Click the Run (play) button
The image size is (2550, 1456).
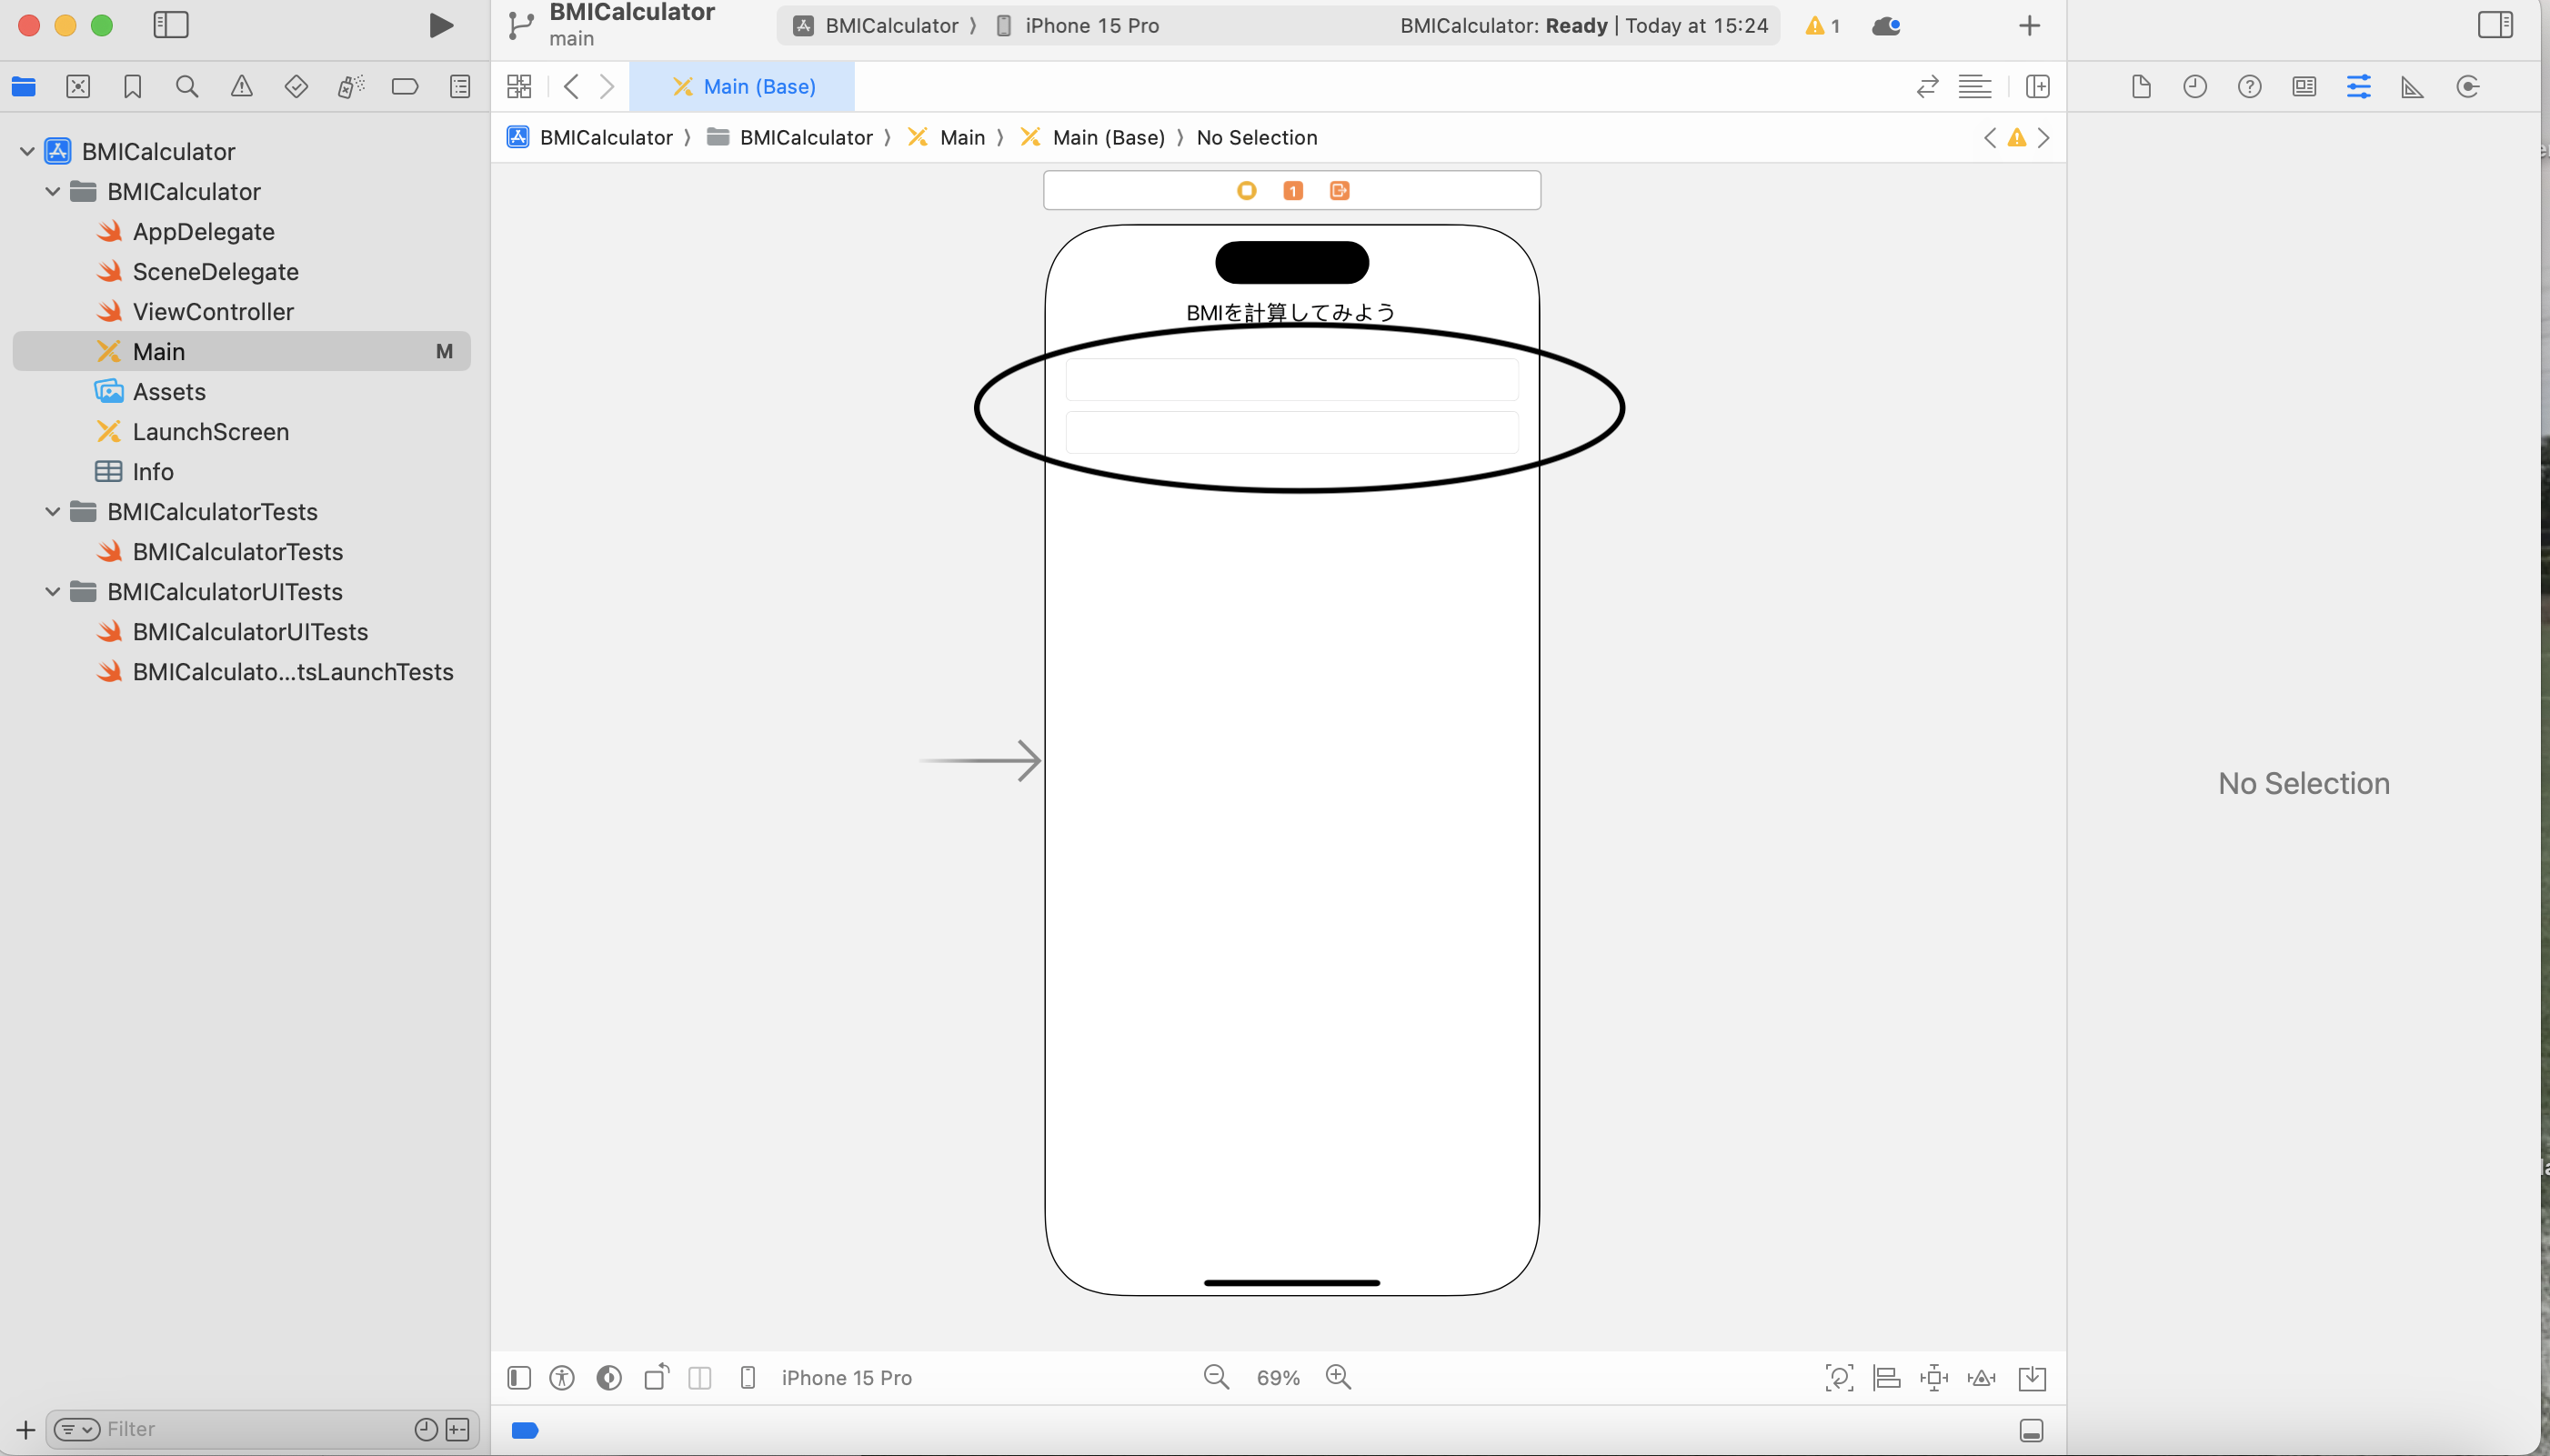click(440, 25)
